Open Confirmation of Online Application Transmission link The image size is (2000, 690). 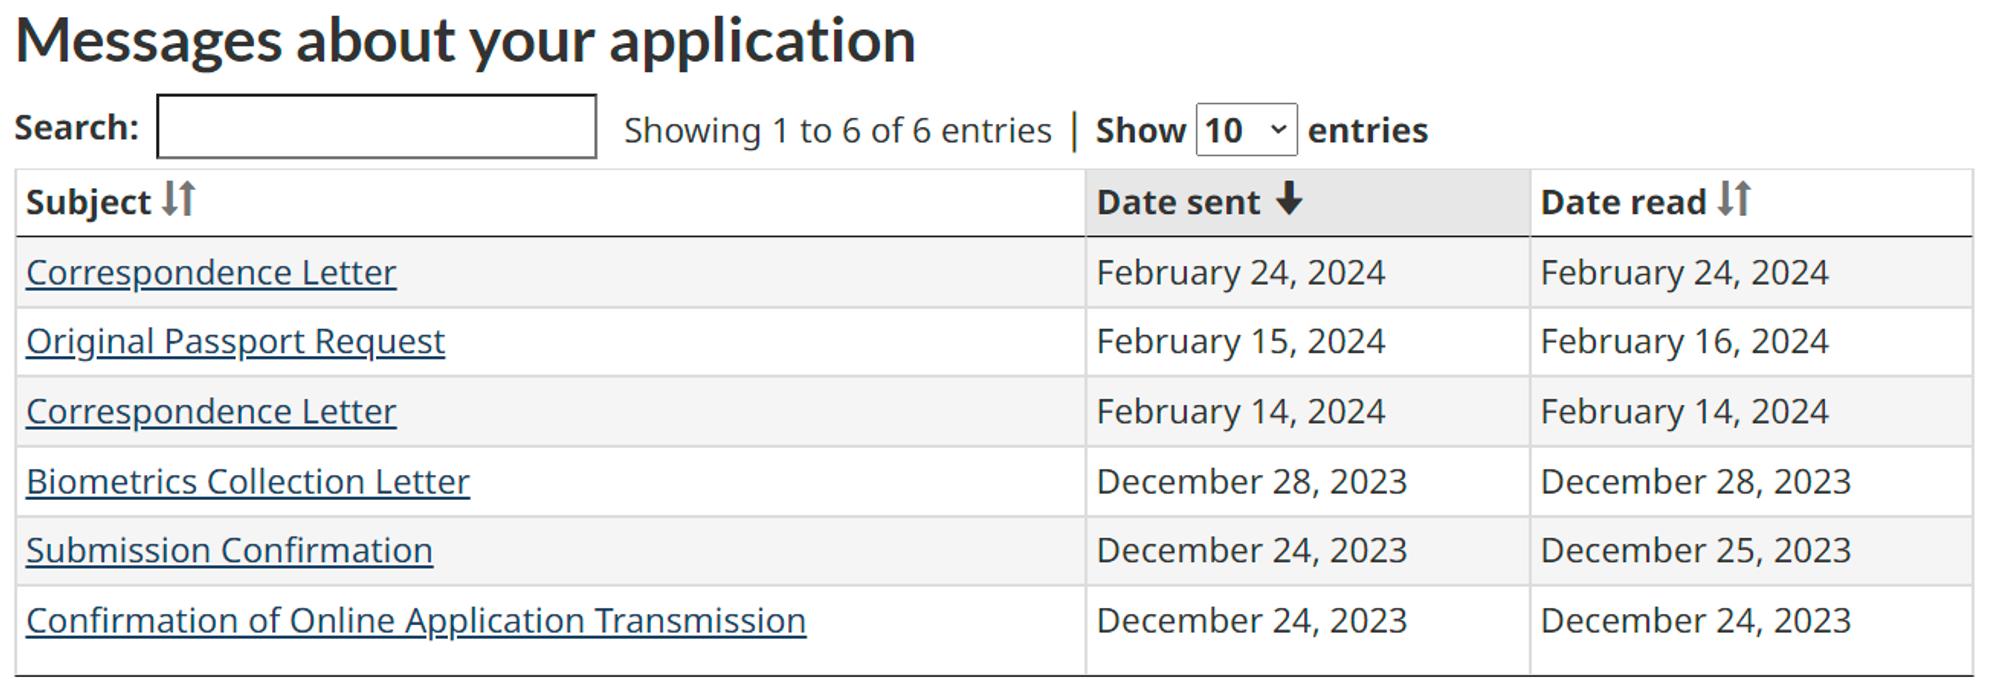(x=415, y=621)
